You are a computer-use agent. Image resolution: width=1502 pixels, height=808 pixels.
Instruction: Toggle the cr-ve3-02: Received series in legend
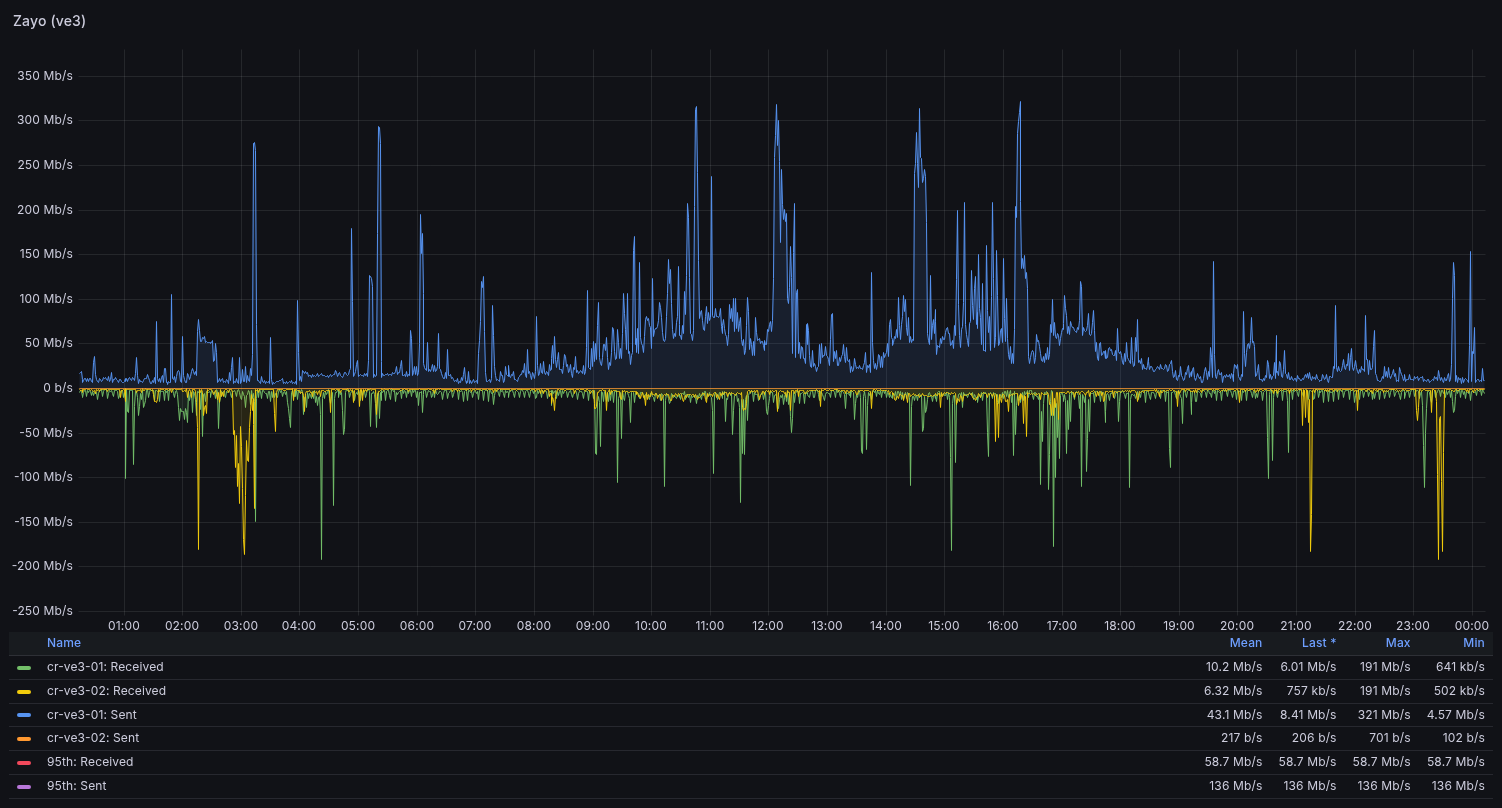(x=106, y=691)
